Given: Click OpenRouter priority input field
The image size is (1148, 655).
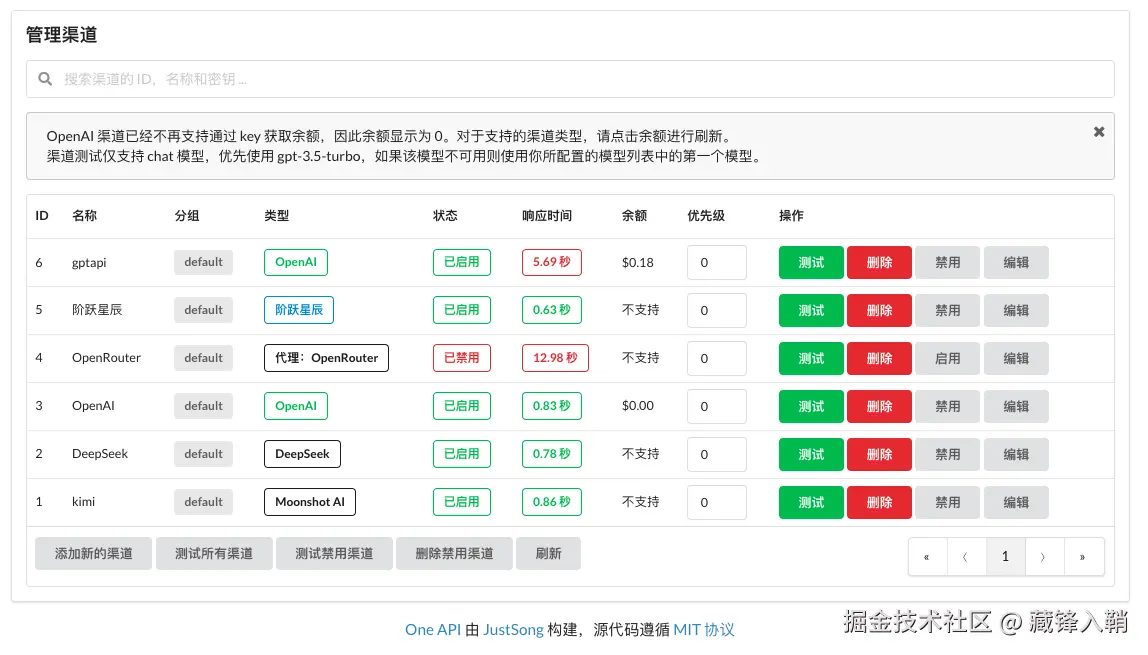Looking at the screenshot, I should (x=717, y=359).
